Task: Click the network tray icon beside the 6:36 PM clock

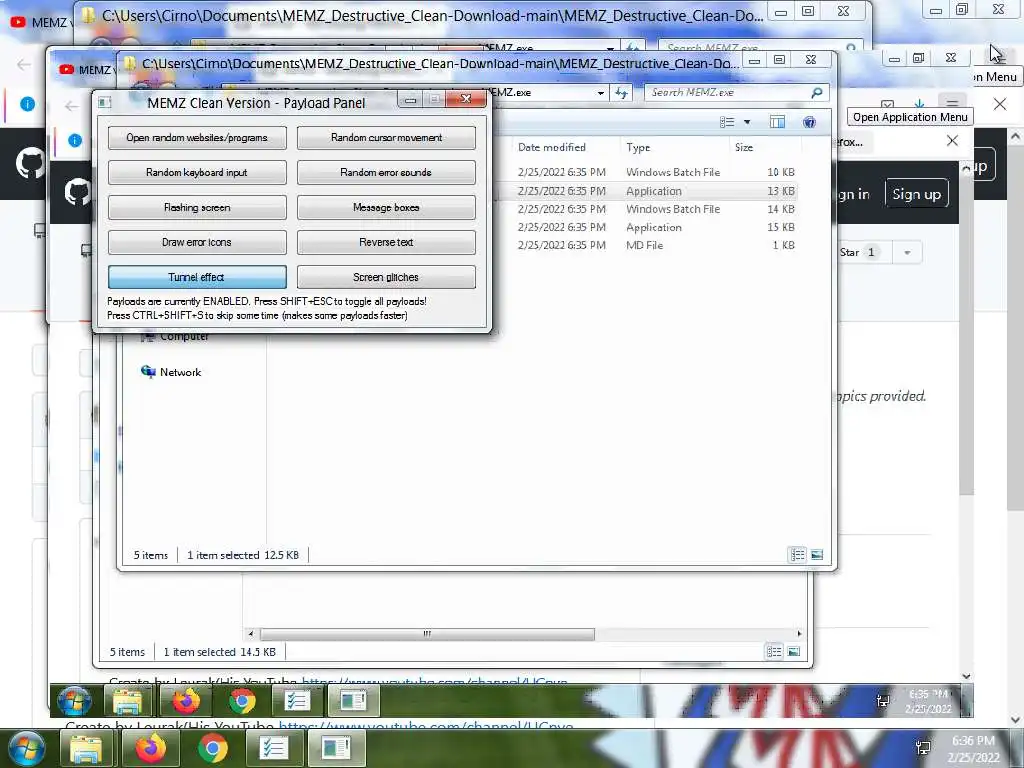Action: 923,749
